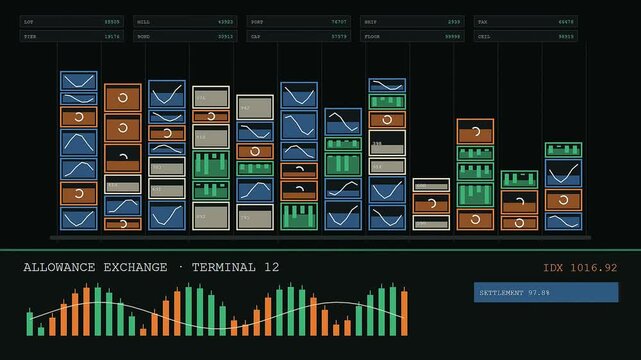Image resolution: width=641 pixels, height=360 pixels.
Task: Open the SHIP reading cell
Action: click(x=412, y=22)
